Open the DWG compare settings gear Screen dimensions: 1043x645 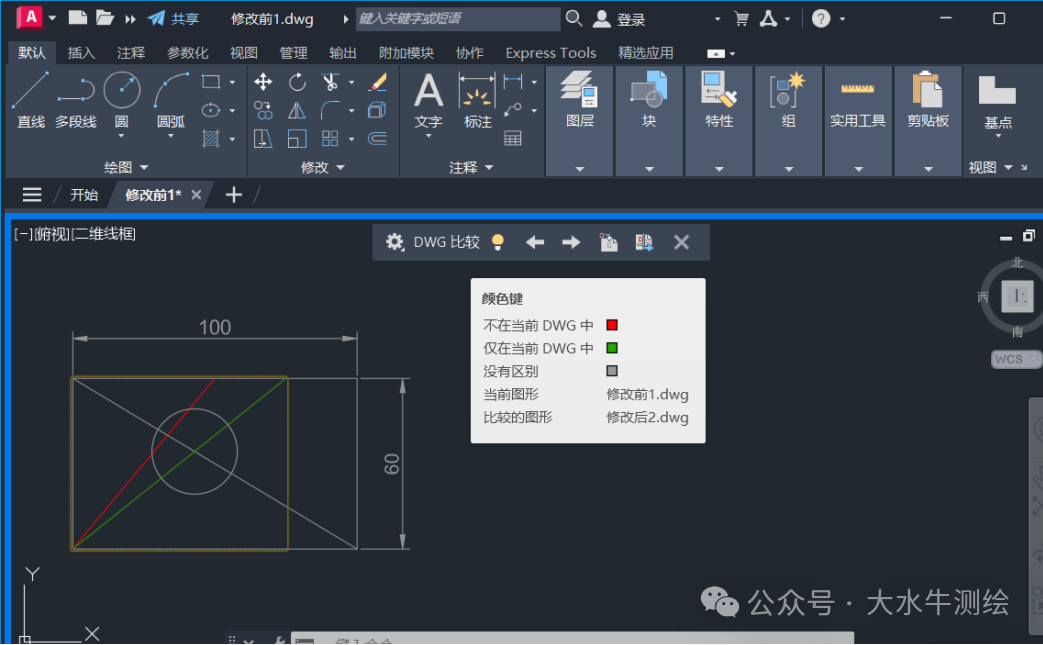pos(394,241)
